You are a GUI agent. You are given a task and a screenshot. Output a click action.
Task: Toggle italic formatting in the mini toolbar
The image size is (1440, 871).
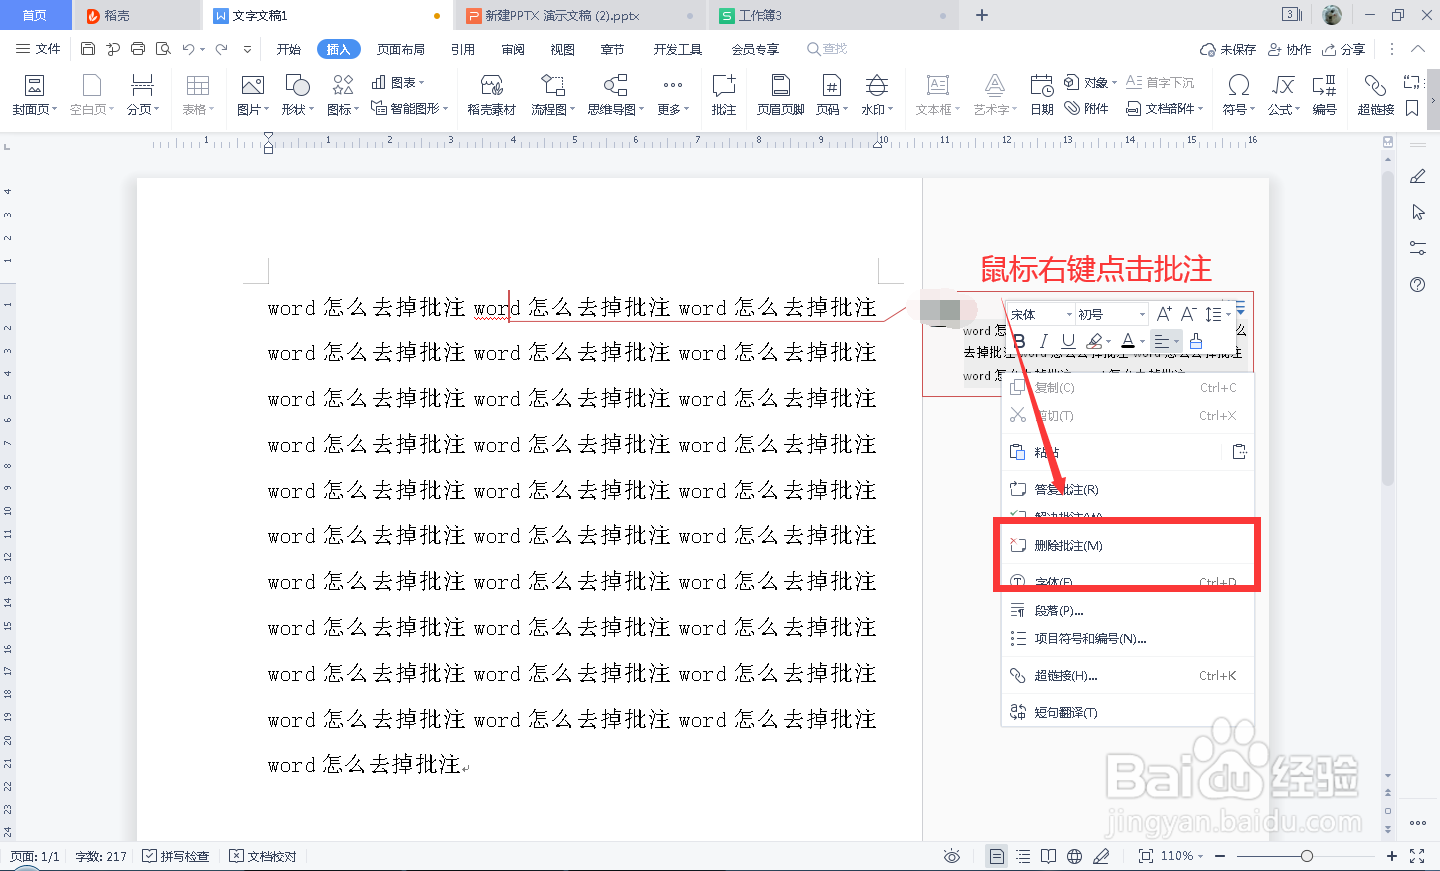tap(1042, 341)
